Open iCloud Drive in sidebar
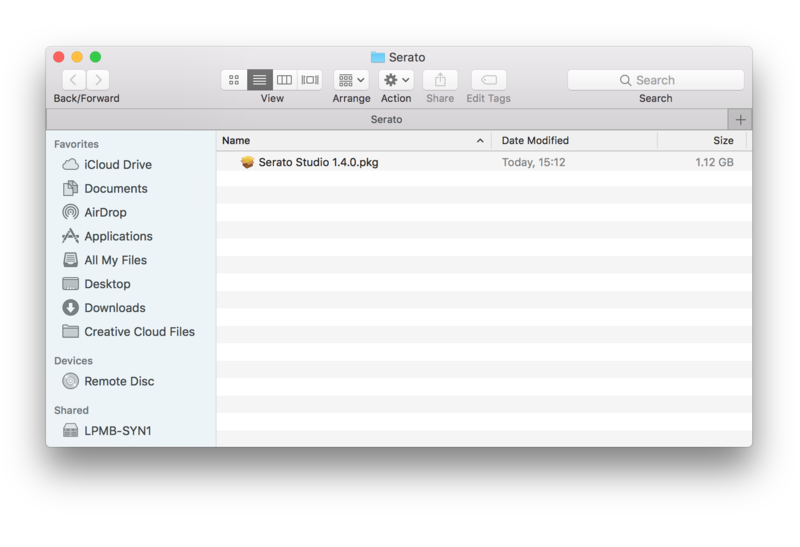The width and height of the screenshot is (800, 547). coord(117,165)
